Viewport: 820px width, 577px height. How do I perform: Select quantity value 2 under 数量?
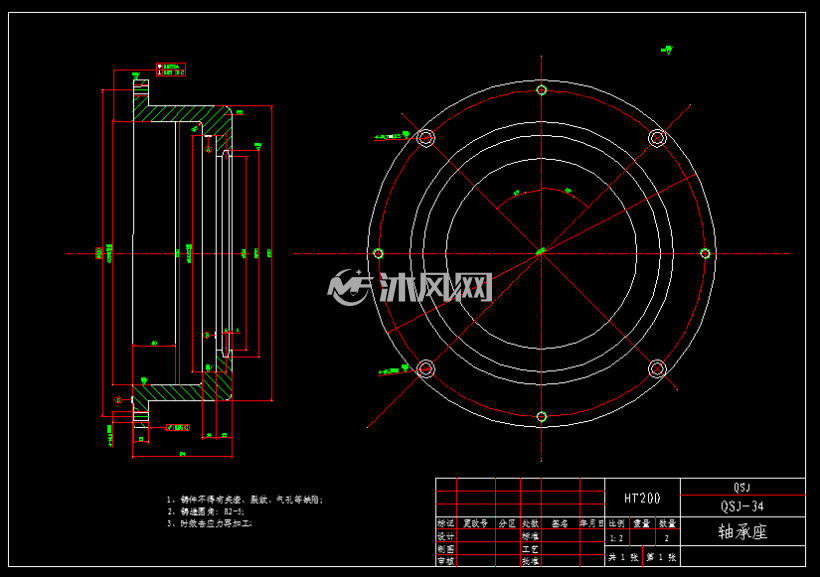click(667, 538)
